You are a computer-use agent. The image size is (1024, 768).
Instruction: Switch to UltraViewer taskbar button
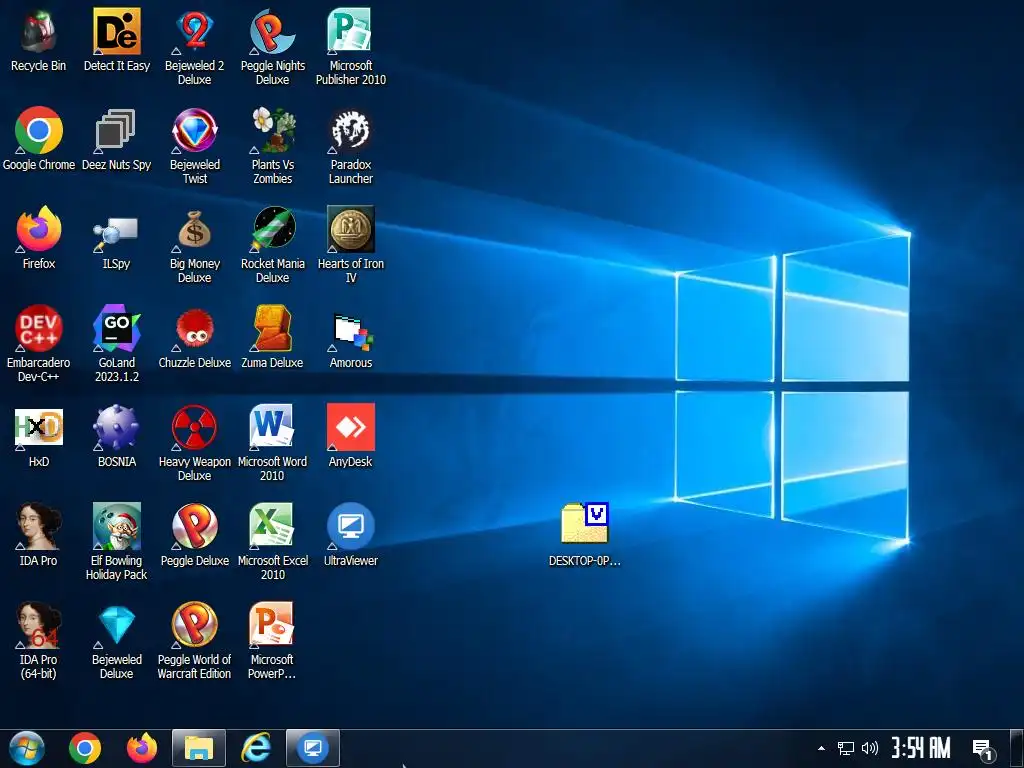coord(313,748)
